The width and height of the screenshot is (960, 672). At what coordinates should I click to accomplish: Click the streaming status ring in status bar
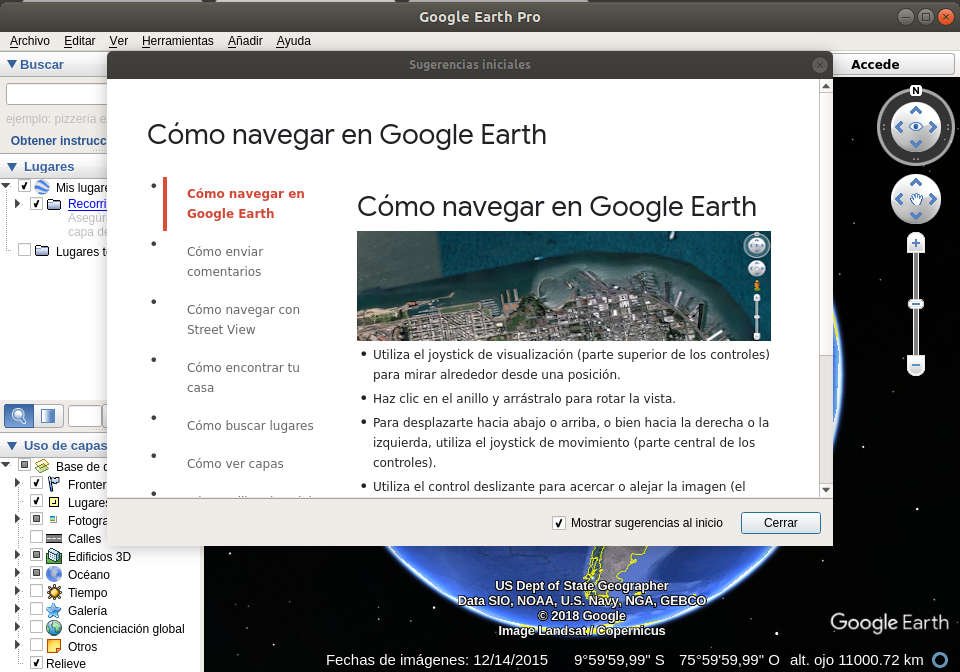[940, 660]
